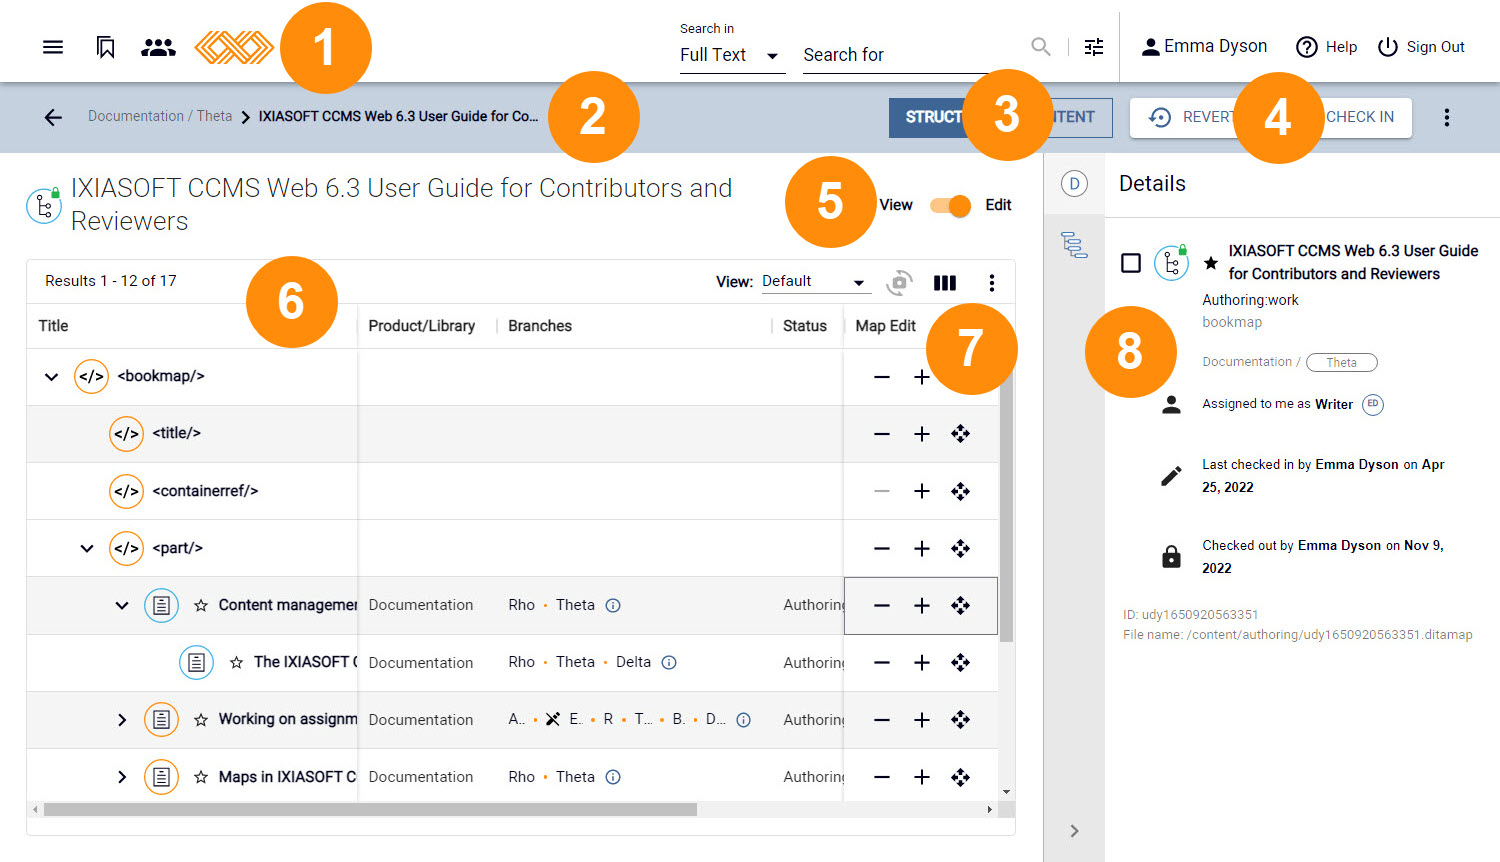Click the Map Edit column header
This screenshot has width=1500, height=862.
click(886, 326)
